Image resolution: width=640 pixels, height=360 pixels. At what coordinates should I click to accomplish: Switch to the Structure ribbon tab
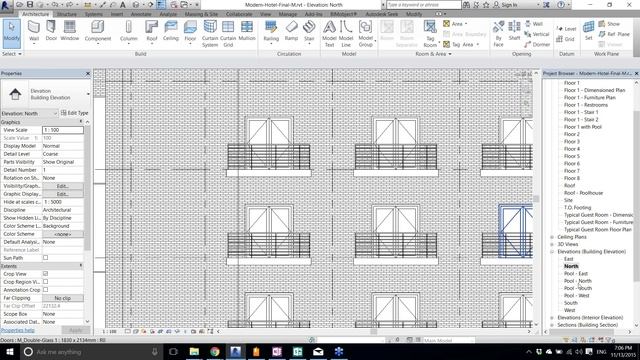(67, 14)
